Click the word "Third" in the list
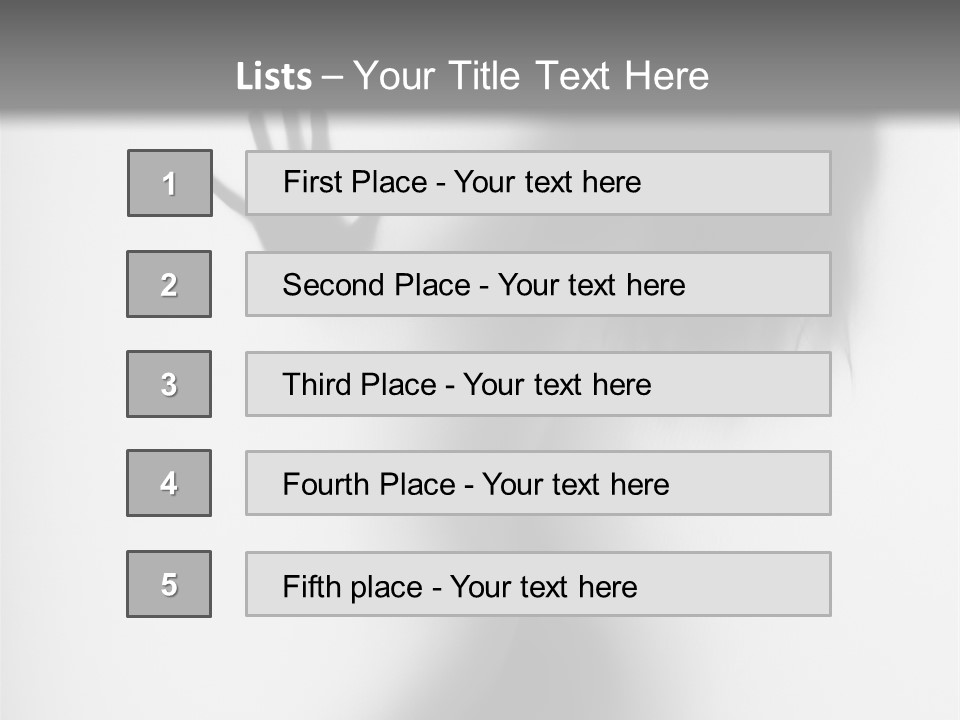Image resolution: width=960 pixels, height=720 pixels. pos(316,385)
